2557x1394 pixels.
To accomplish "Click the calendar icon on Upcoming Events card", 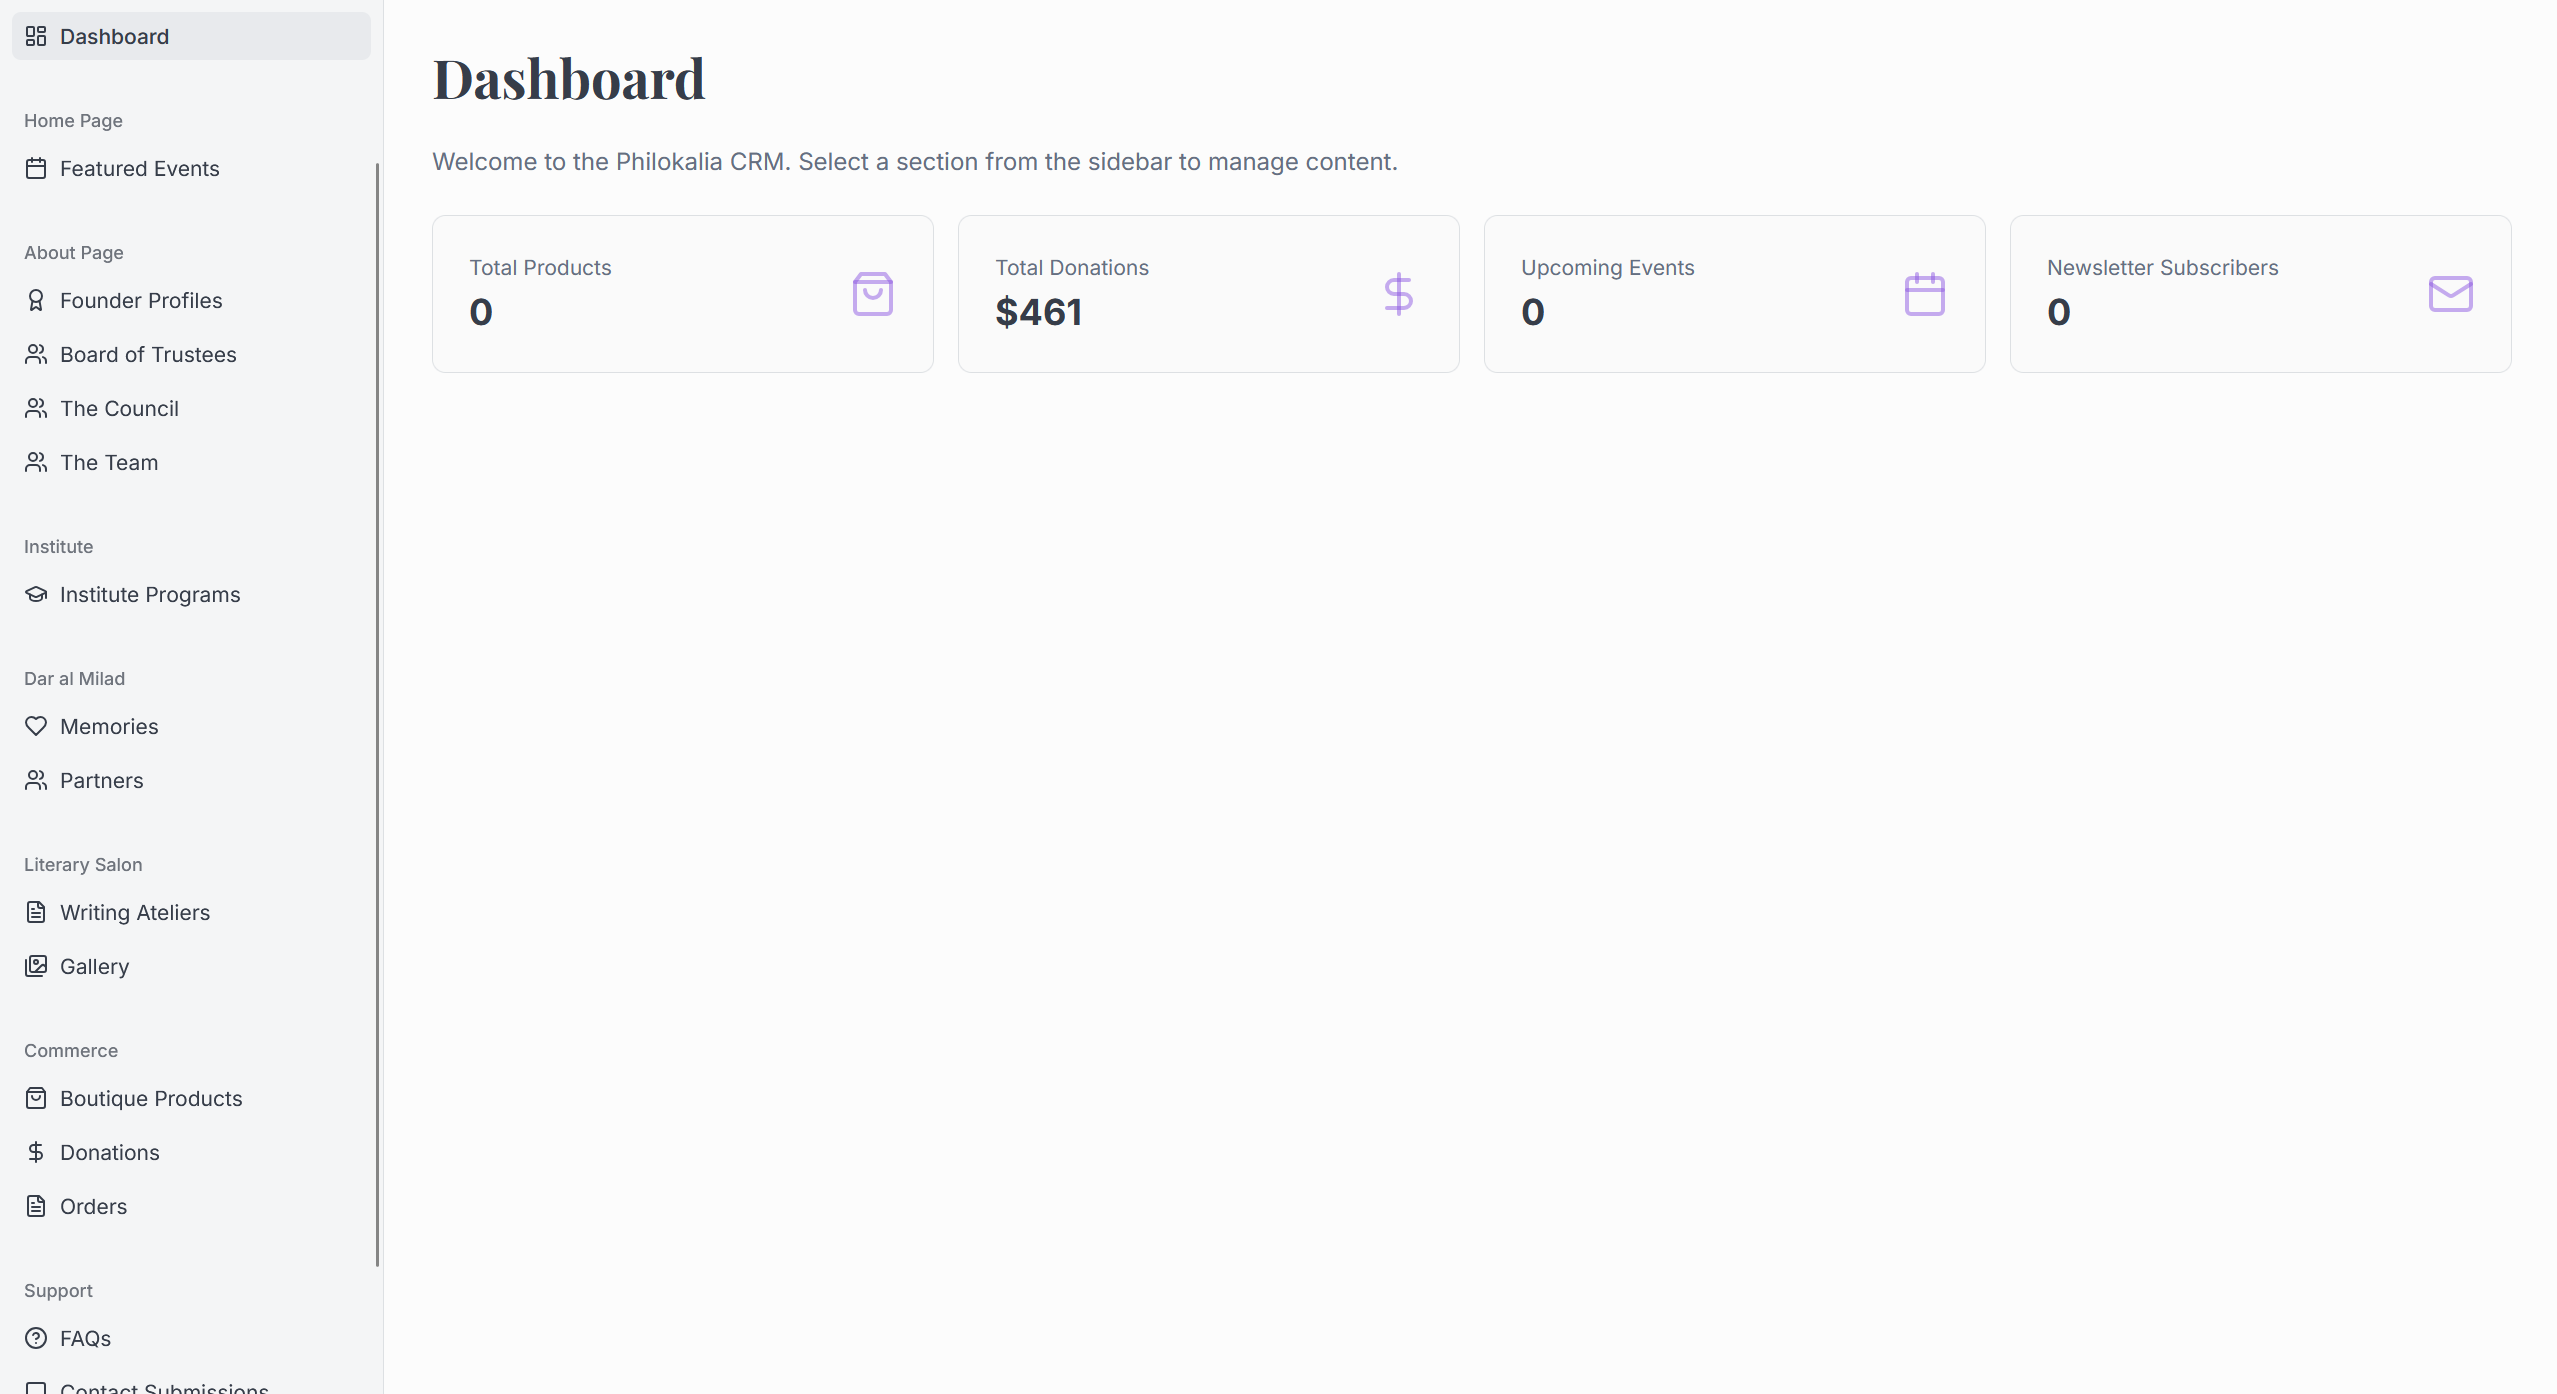I will click(x=1924, y=293).
